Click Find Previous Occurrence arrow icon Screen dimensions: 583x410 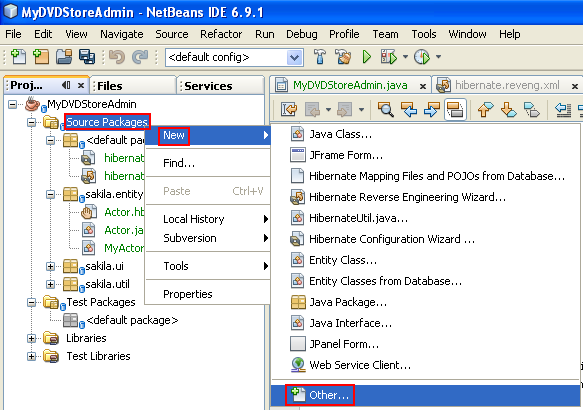click(408, 110)
